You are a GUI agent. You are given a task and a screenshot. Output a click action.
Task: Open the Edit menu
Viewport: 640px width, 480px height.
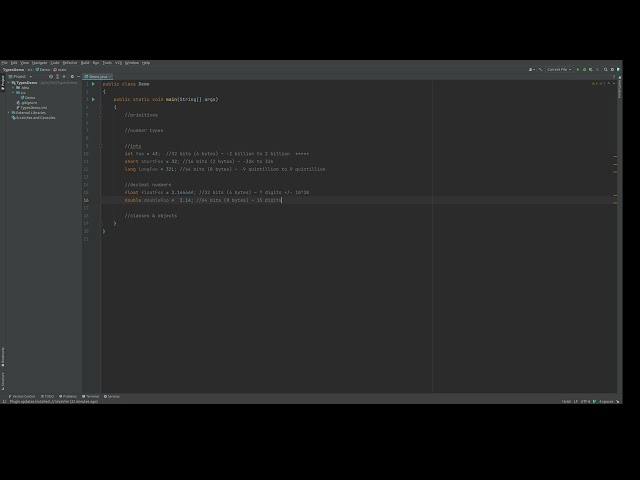[x=14, y=63]
